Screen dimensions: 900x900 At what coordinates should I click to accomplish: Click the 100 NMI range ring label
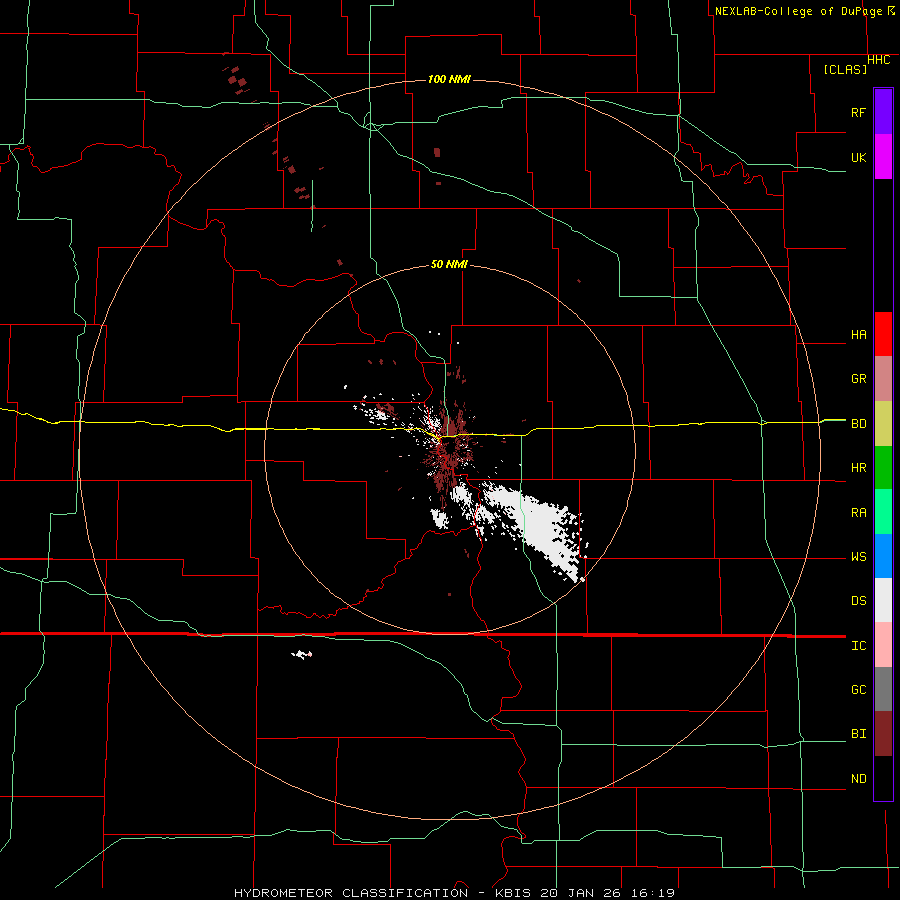coord(449,79)
